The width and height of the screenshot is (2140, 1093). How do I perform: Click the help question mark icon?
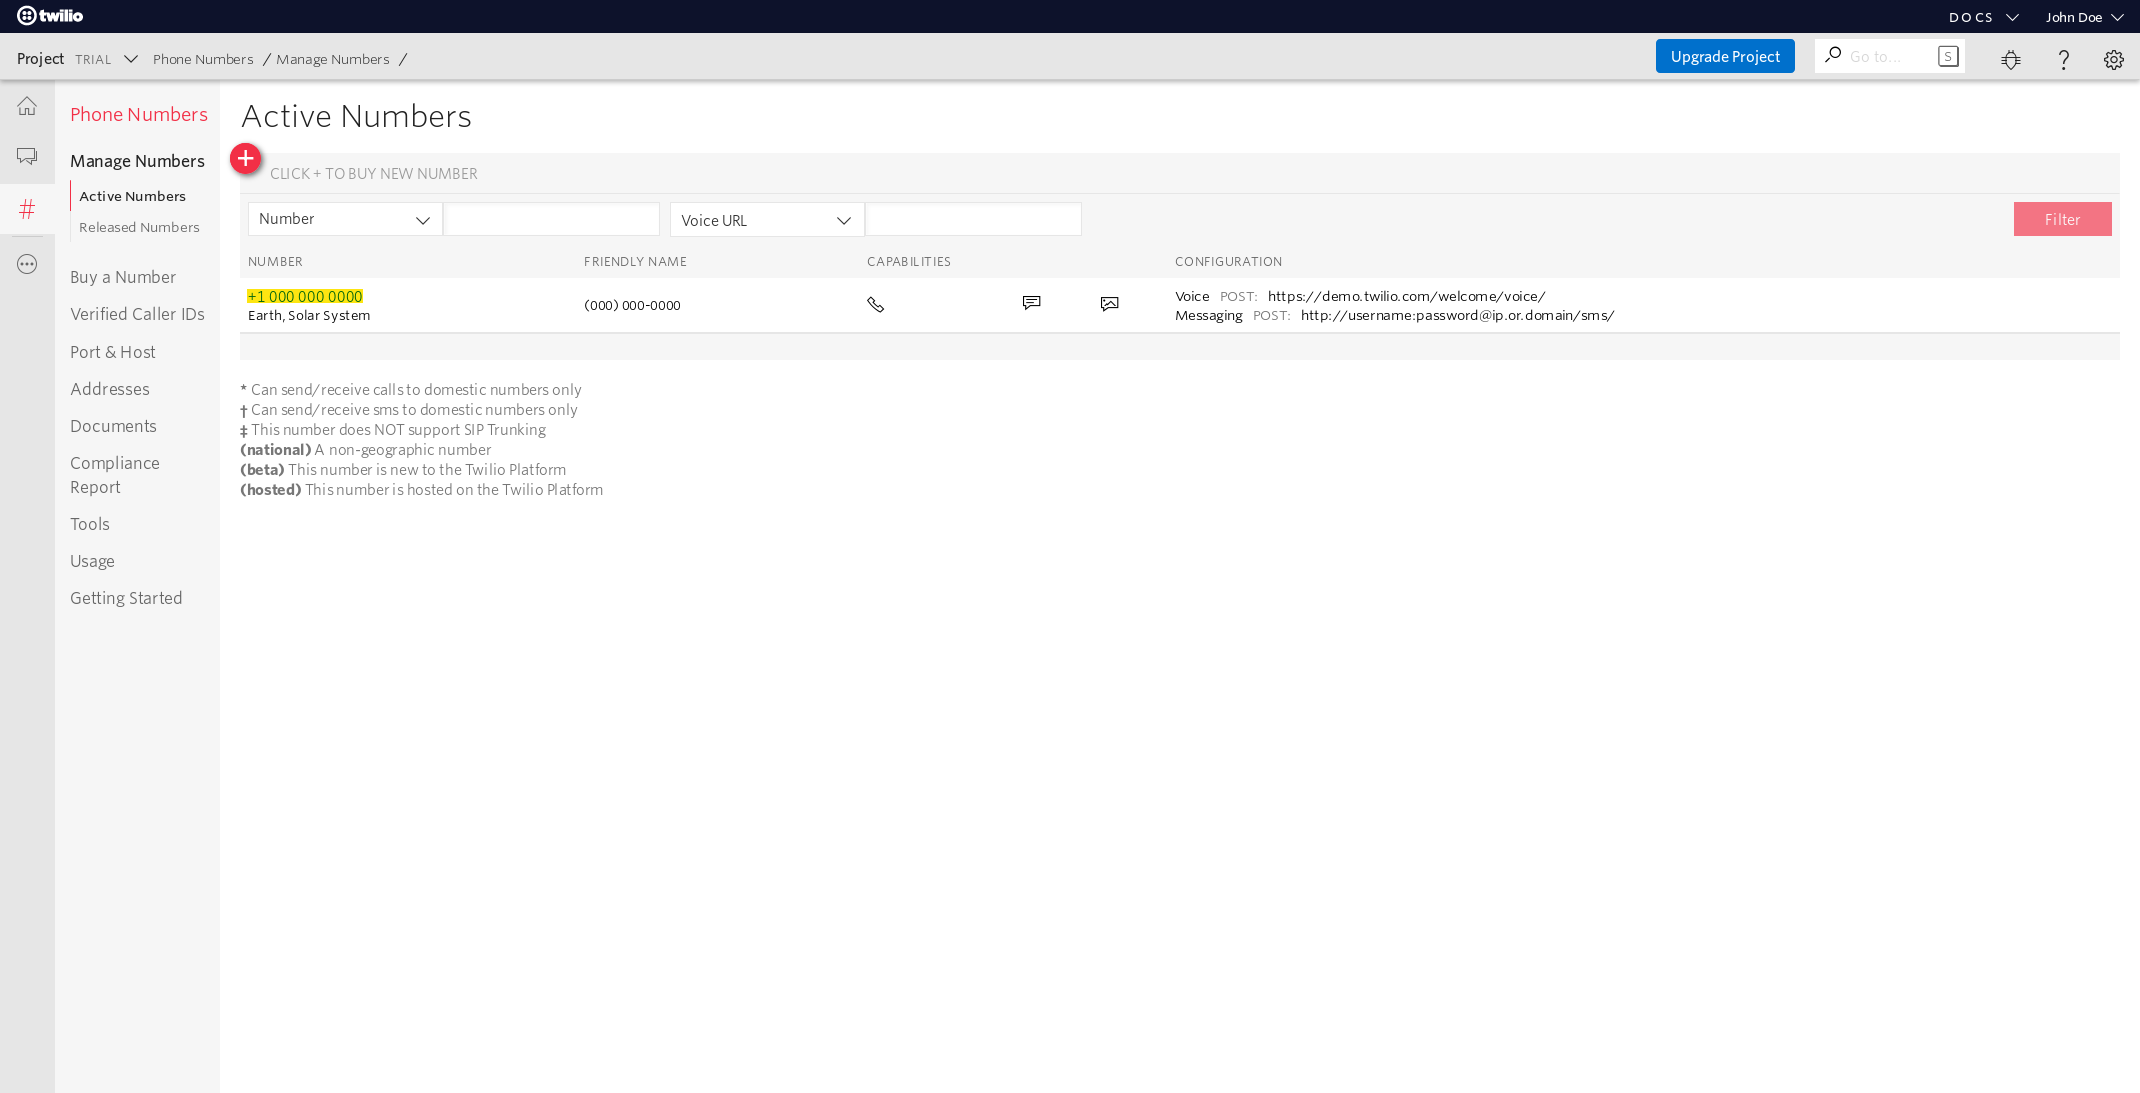(2063, 59)
